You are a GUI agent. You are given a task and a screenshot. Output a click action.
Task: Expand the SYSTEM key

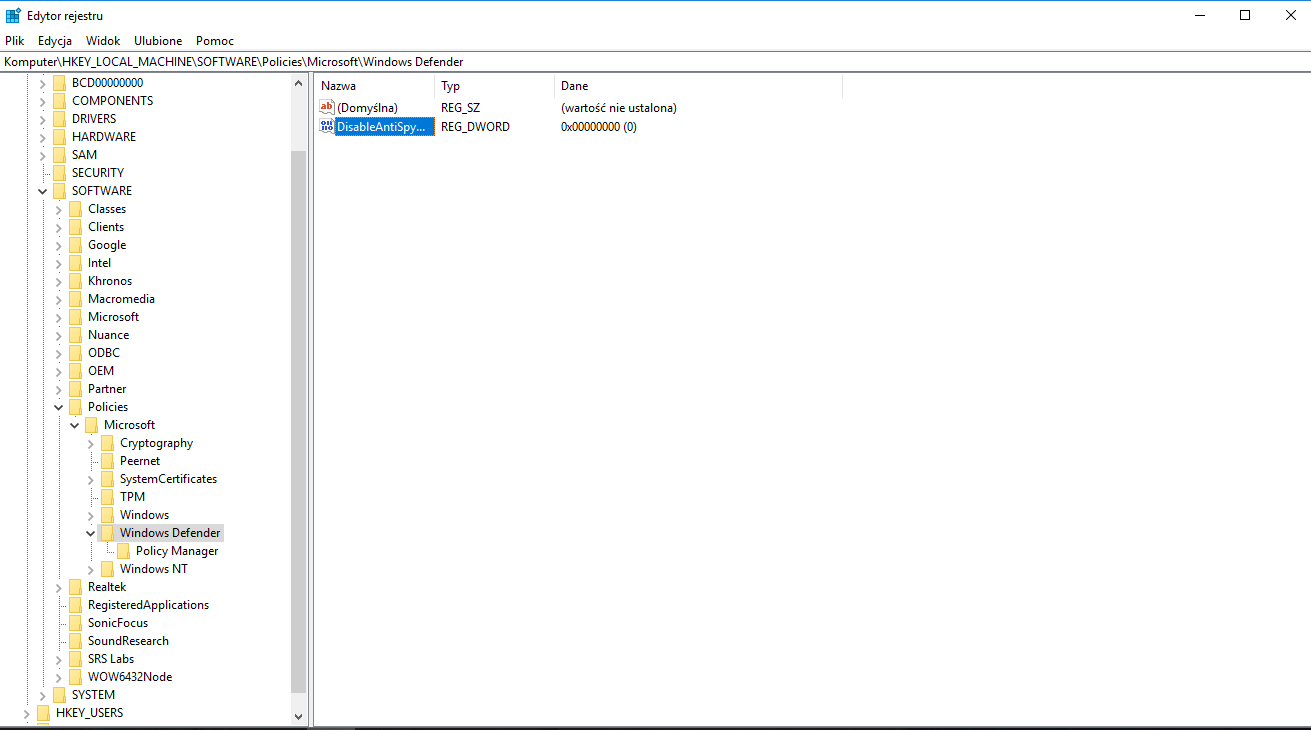pos(42,695)
